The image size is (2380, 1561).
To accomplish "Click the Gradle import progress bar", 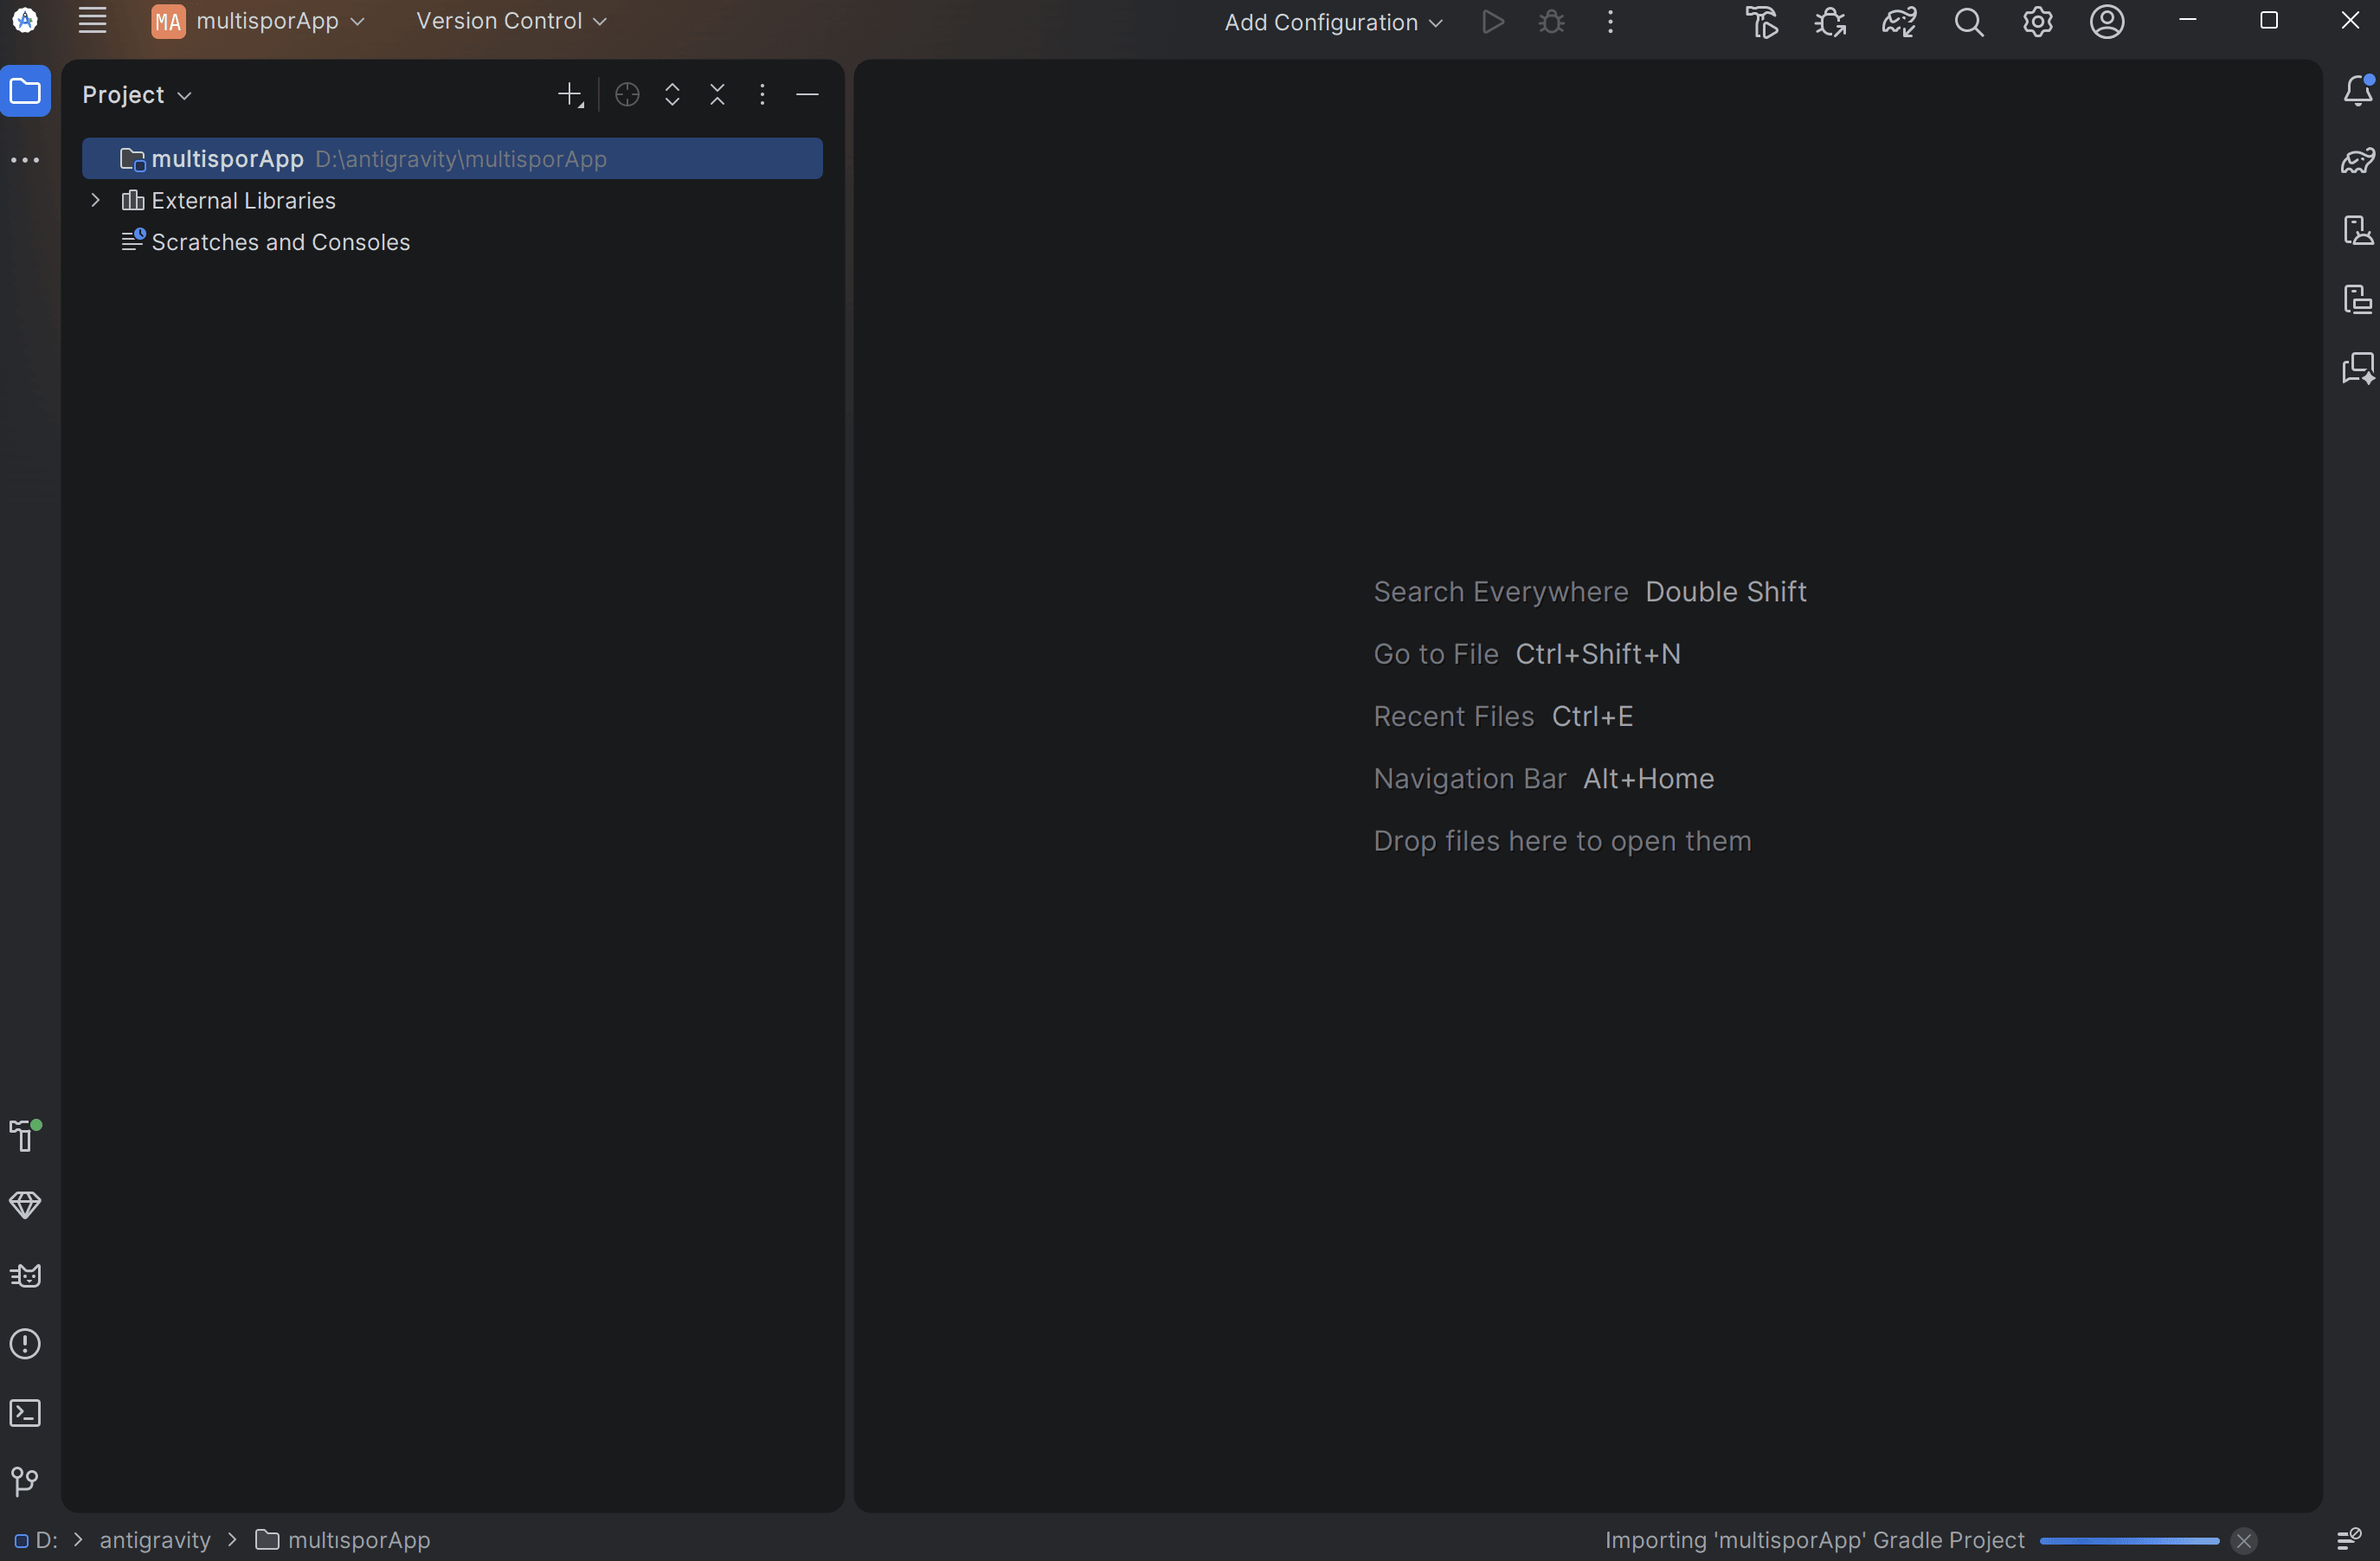I will (x=2129, y=1541).
